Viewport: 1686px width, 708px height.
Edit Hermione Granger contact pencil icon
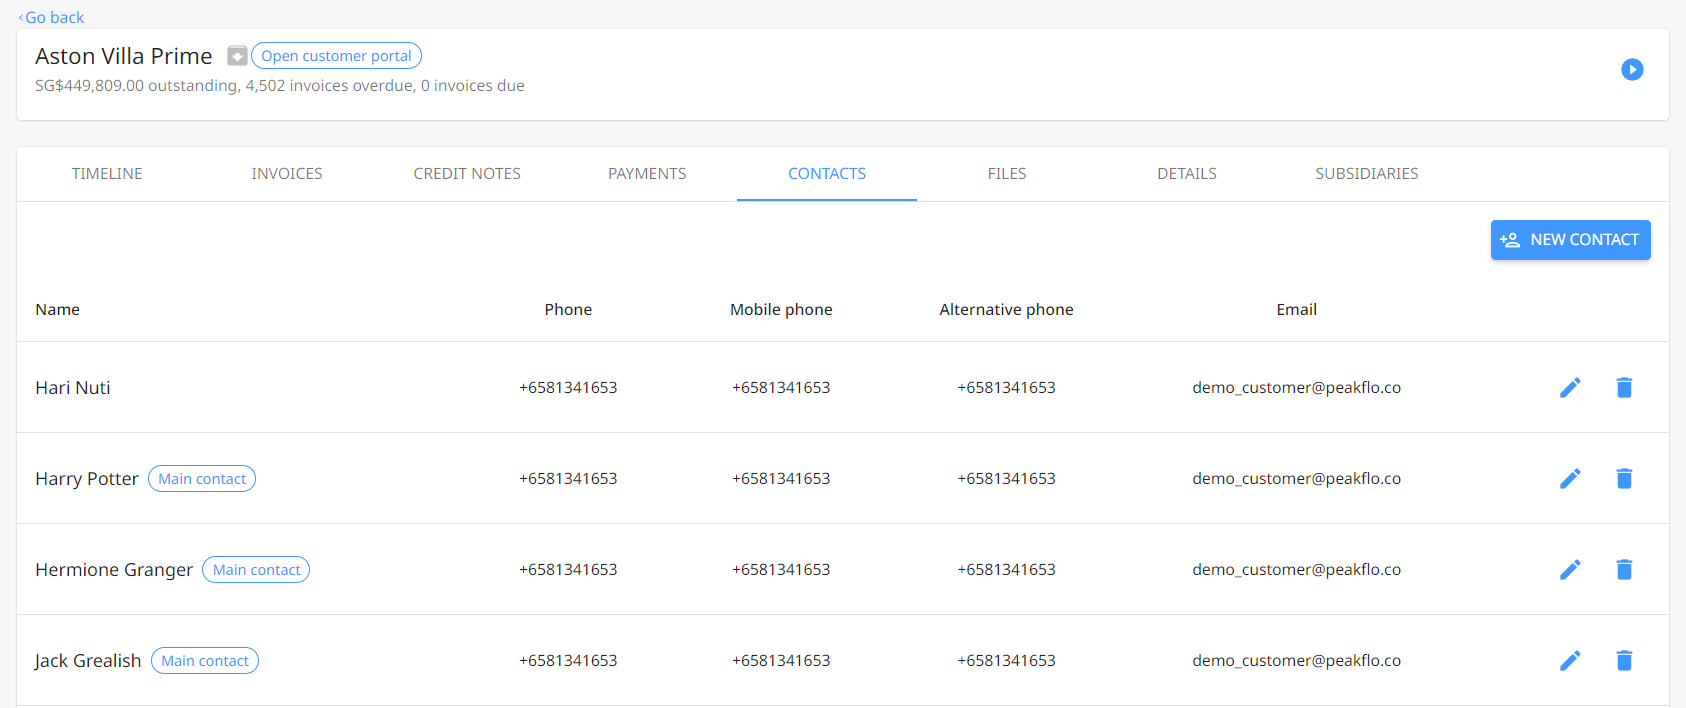pos(1570,570)
